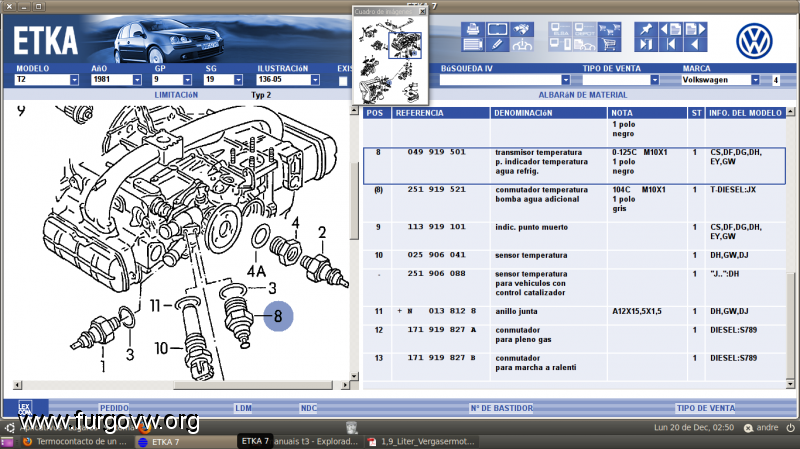Click the PEDIDO button in bottom bar
This screenshot has width=800, height=449.
(114, 408)
